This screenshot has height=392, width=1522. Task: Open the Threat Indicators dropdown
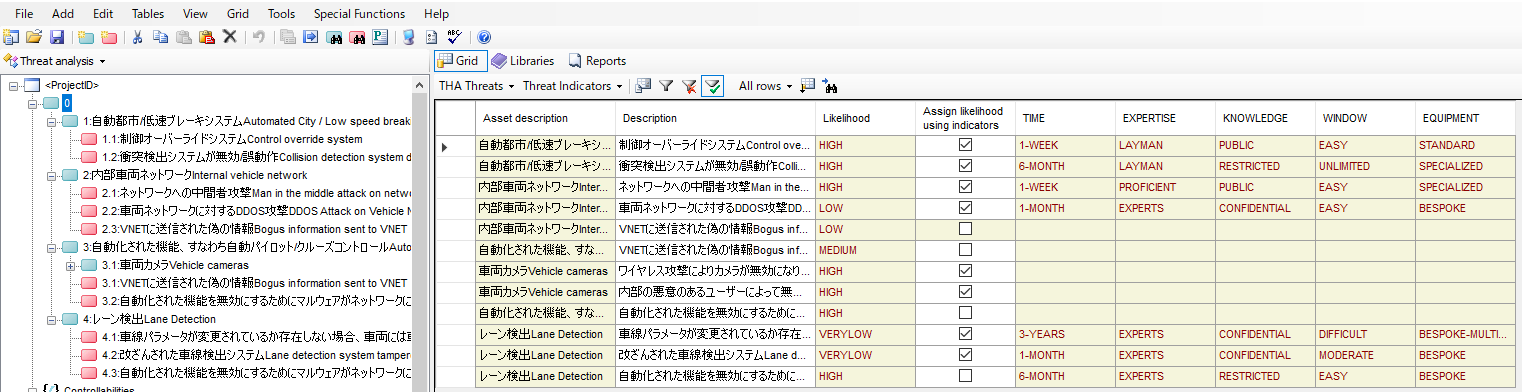pyautogui.click(x=573, y=86)
